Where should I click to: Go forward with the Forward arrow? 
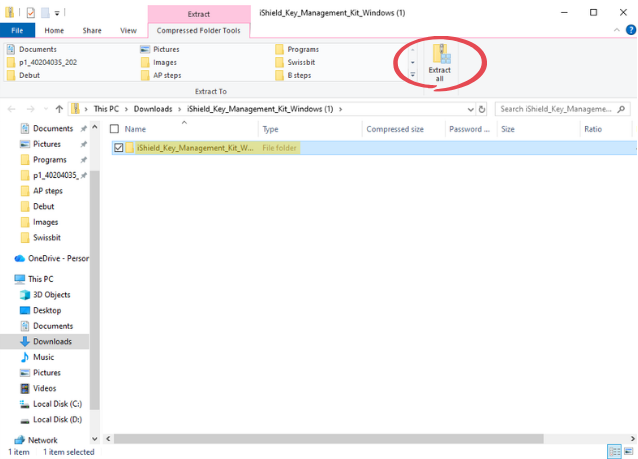(30, 109)
